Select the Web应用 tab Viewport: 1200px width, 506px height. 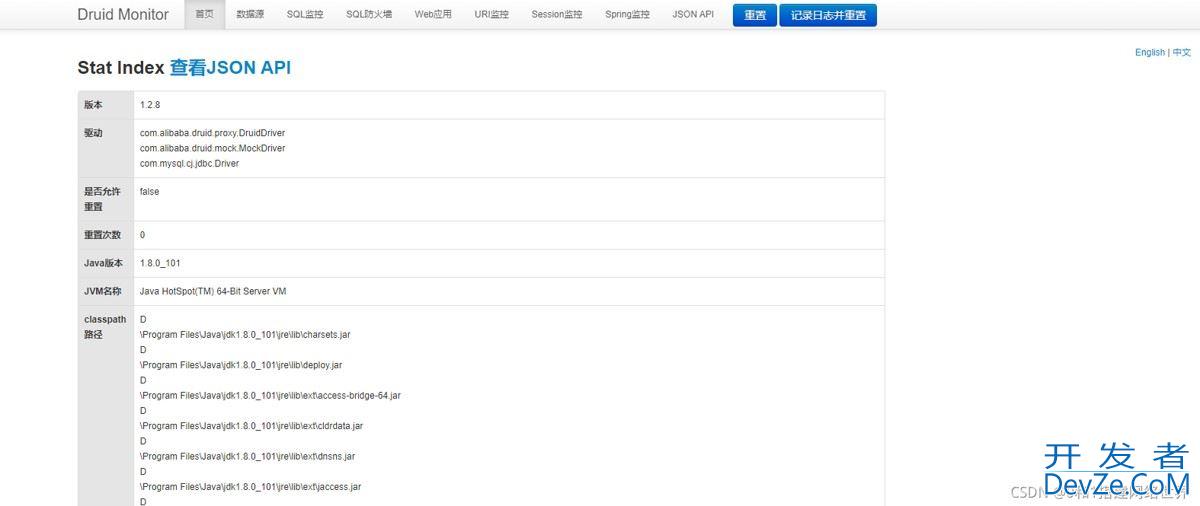[x=433, y=15]
